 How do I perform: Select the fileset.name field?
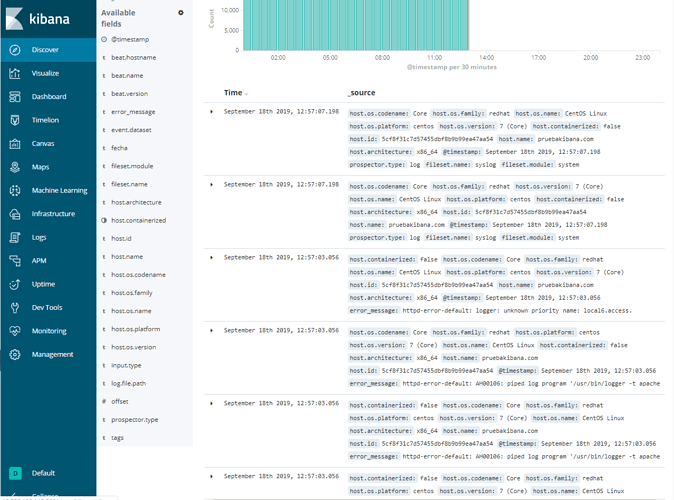click(x=129, y=184)
